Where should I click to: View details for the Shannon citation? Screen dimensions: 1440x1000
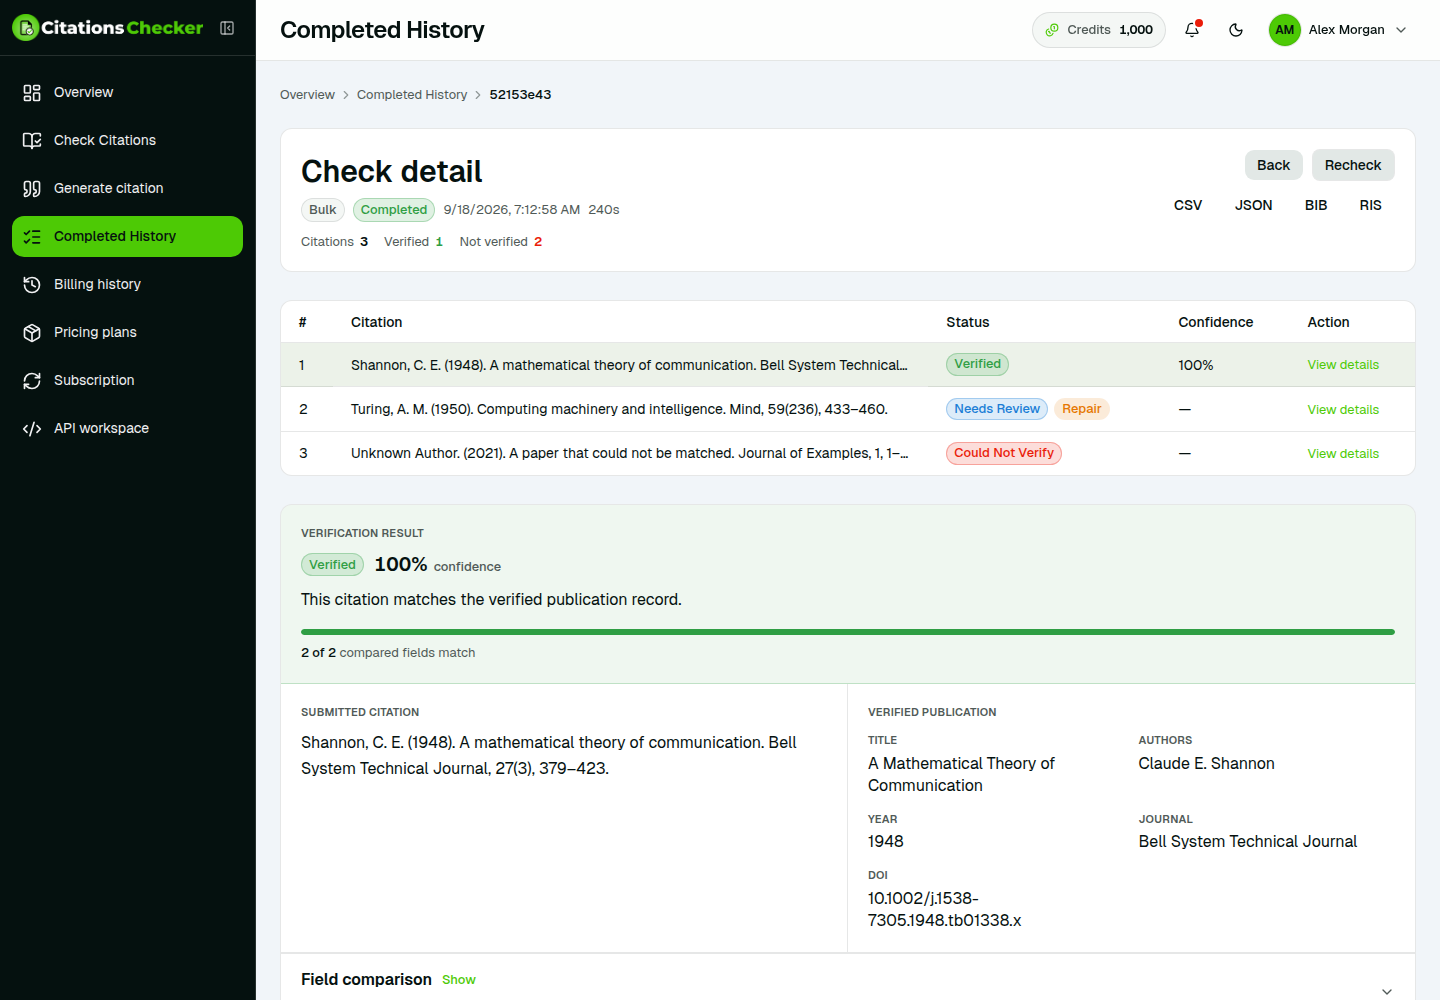tap(1343, 365)
